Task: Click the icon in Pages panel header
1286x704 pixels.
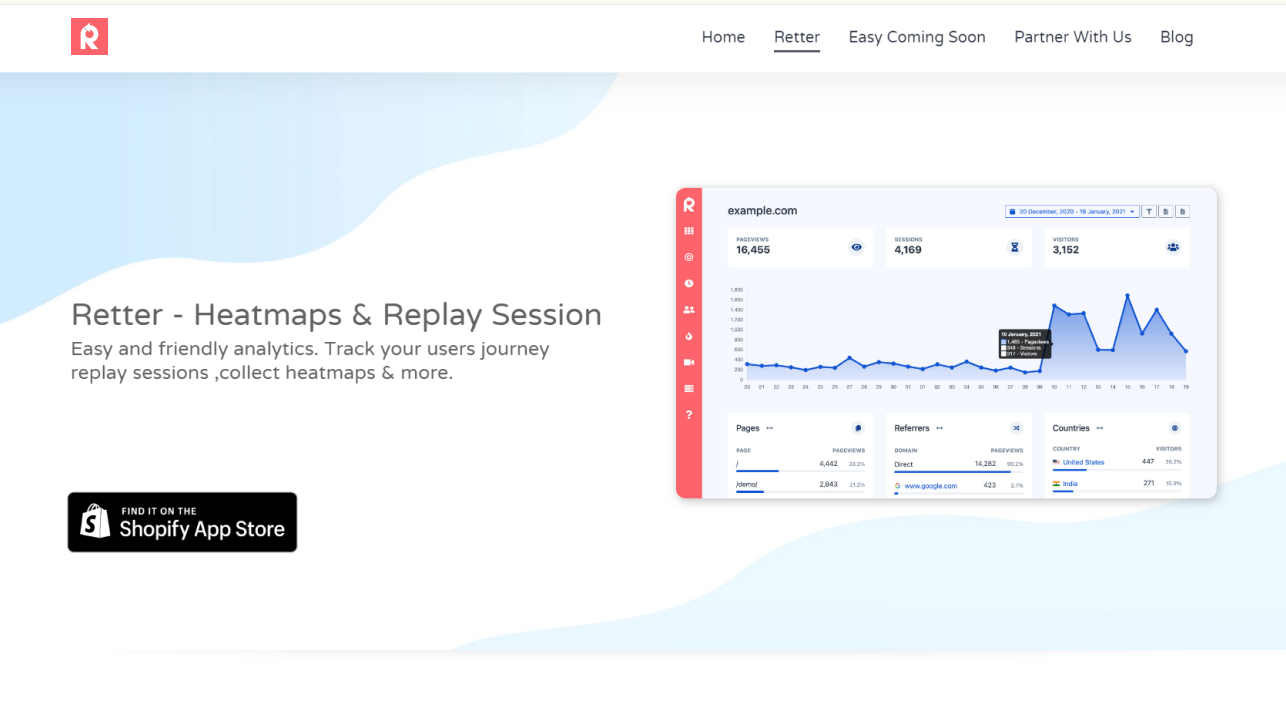Action: click(x=858, y=428)
